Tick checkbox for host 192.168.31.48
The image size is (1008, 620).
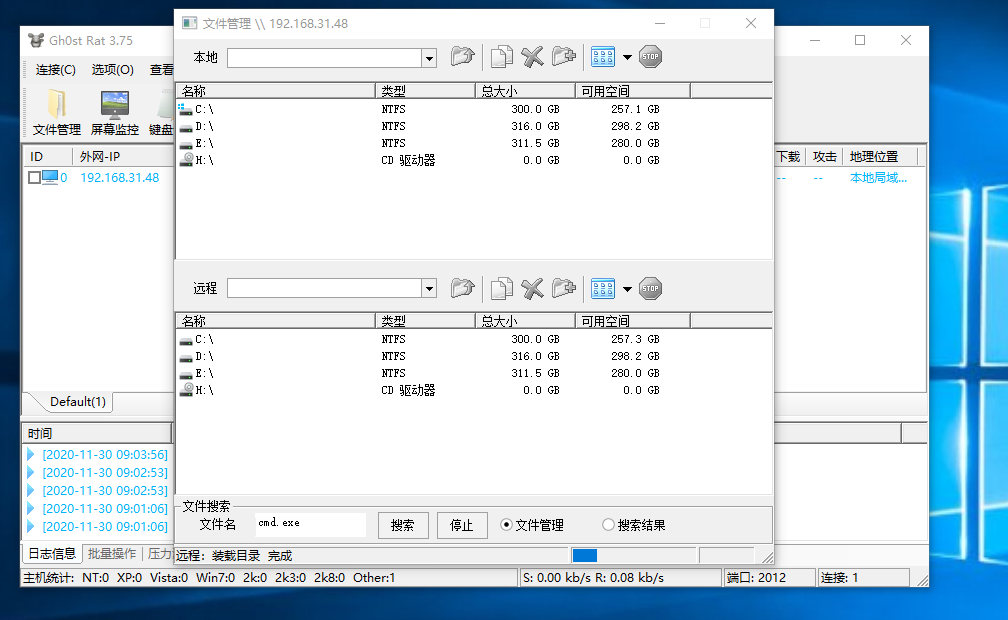(35, 178)
